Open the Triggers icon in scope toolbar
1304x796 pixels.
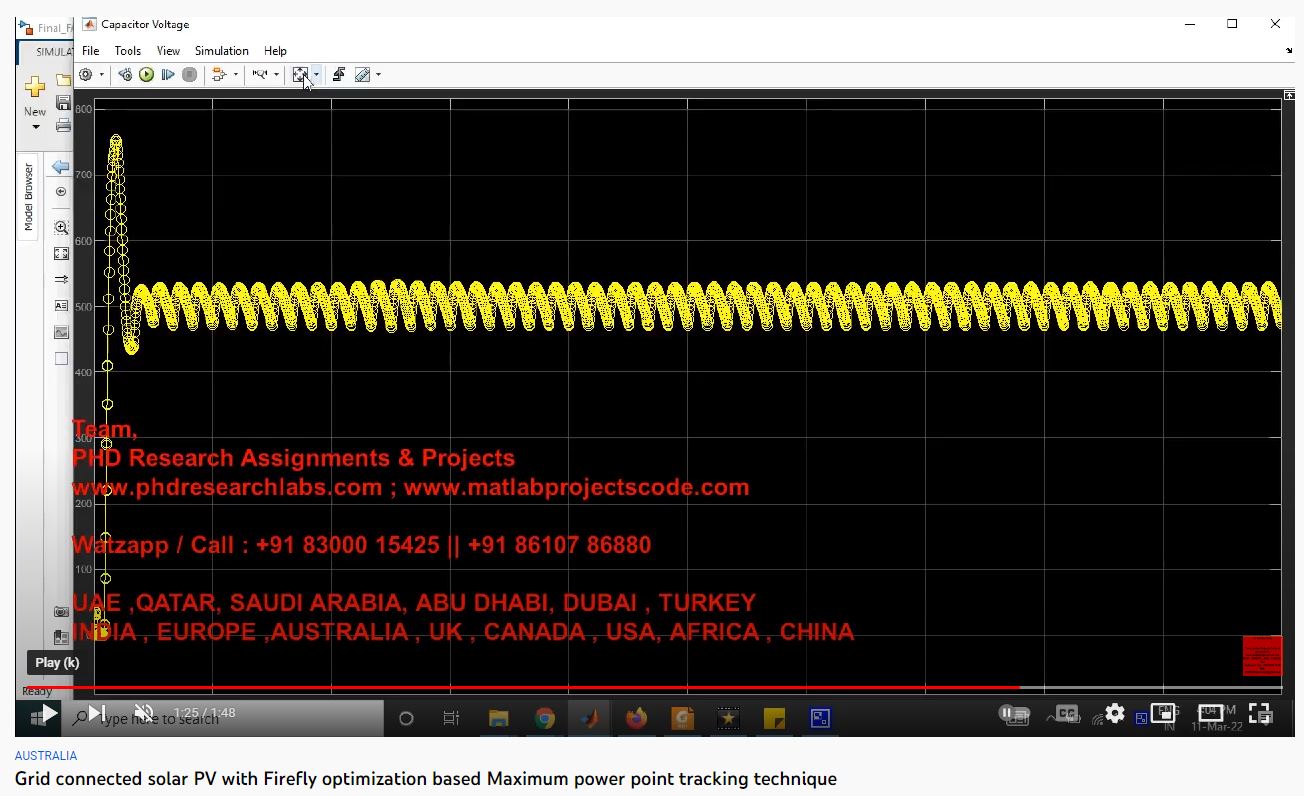coord(338,75)
